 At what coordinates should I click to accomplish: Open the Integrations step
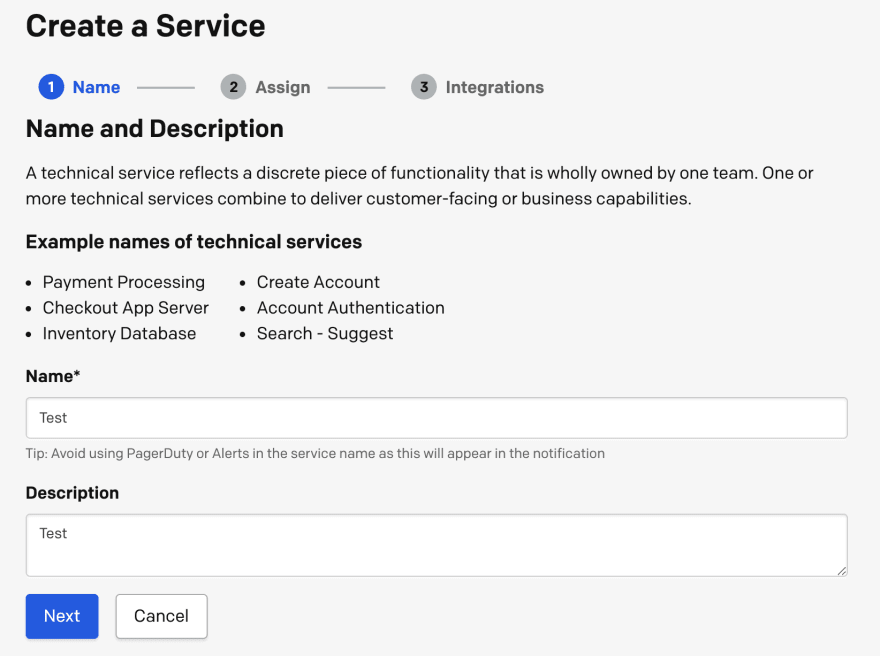tap(493, 87)
